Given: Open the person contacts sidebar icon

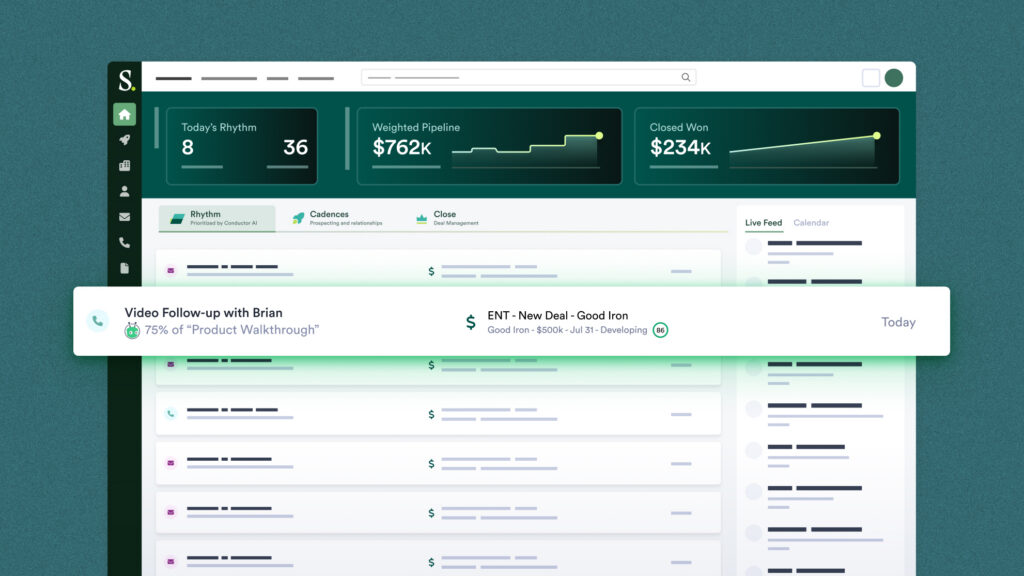Looking at the screenshot, I should click(124, 191).
